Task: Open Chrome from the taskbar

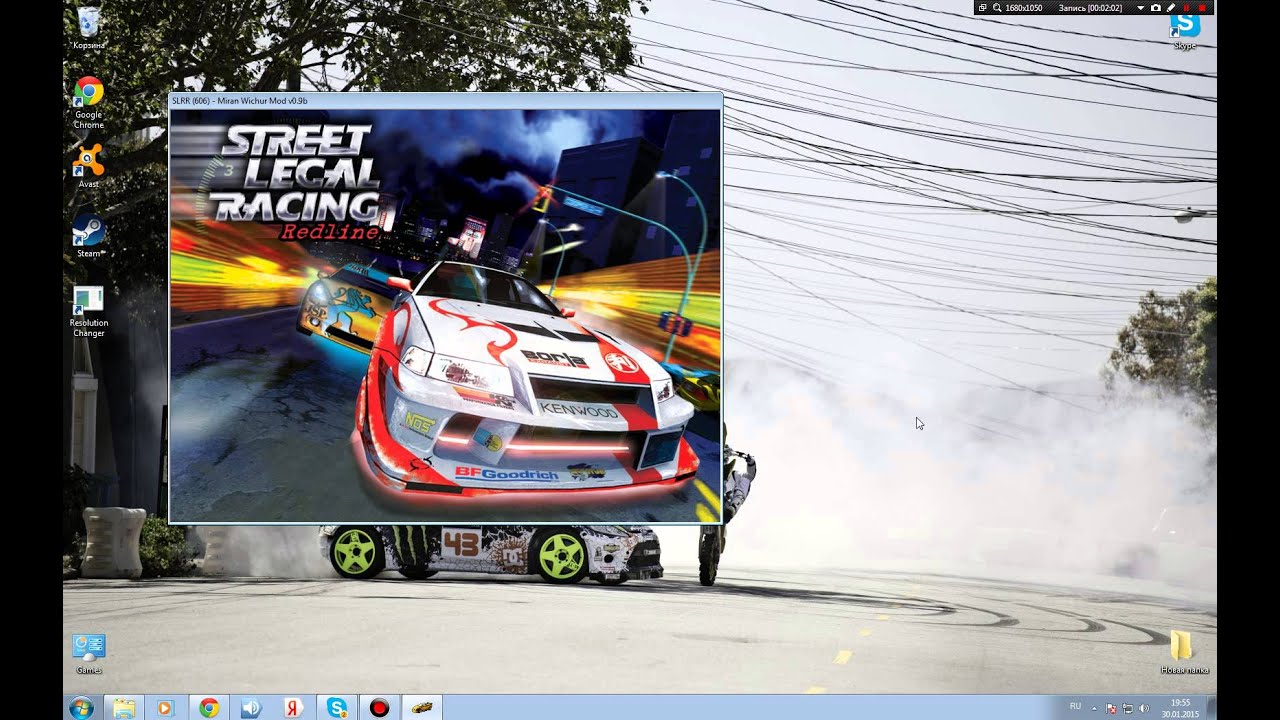Action: pos(208,708)
